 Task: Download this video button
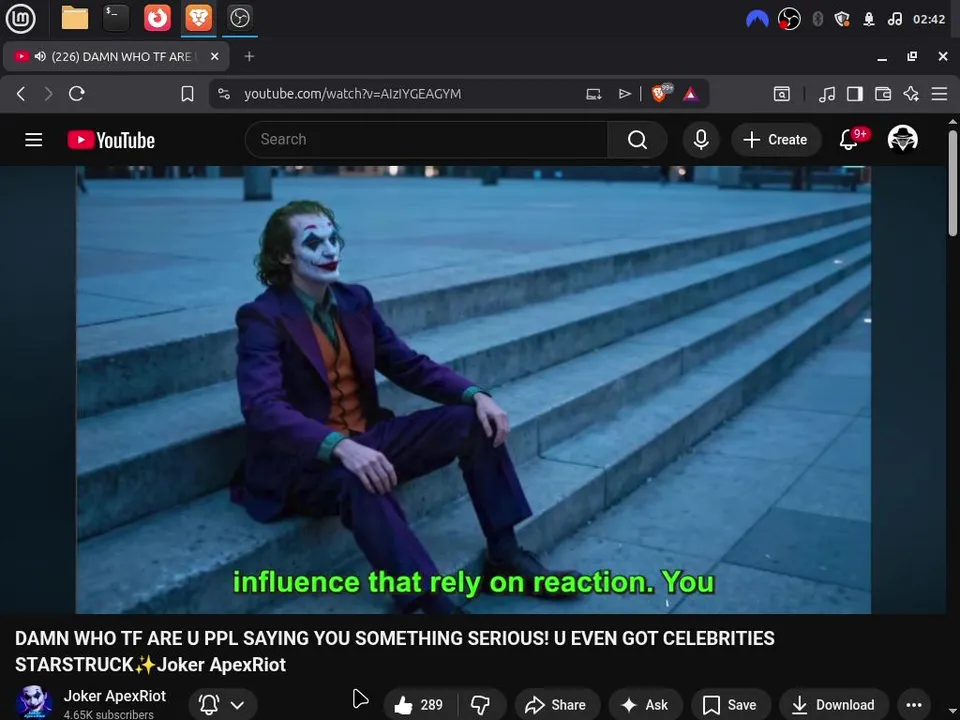tap(833, 705)
